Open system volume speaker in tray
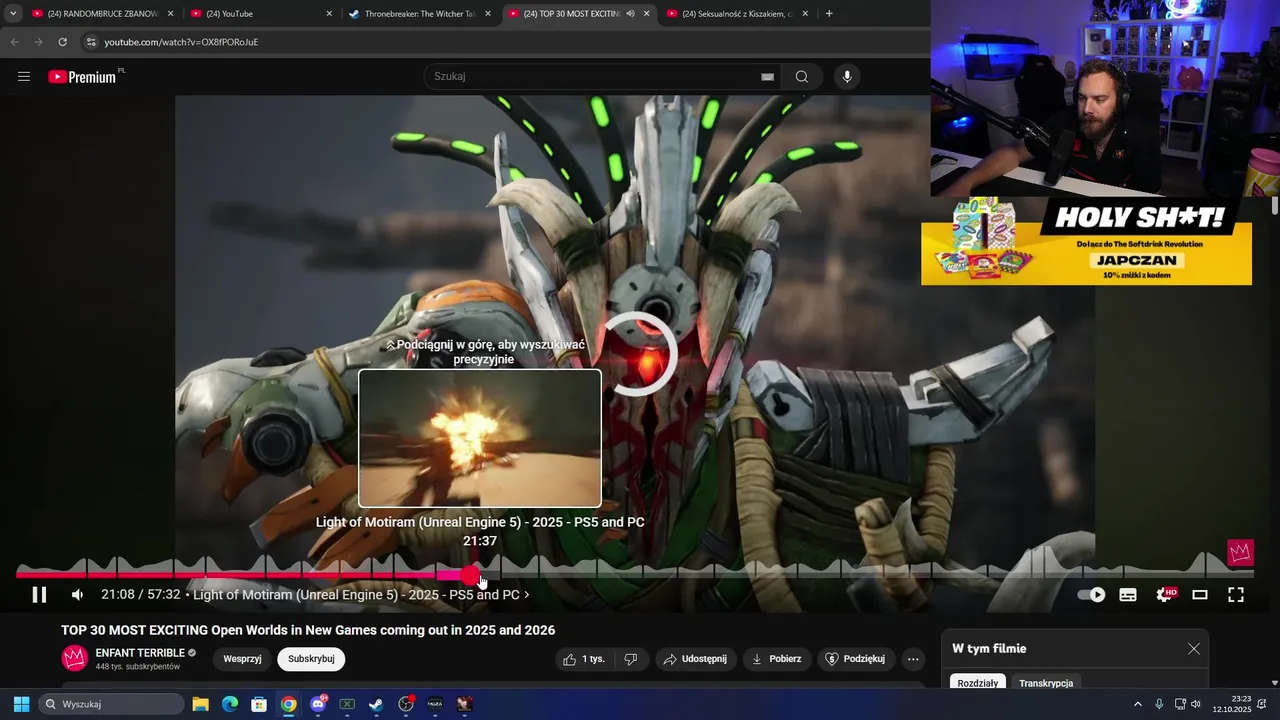The width and height of the screenshot is (1280, 720). click(x=1195, y=704)
